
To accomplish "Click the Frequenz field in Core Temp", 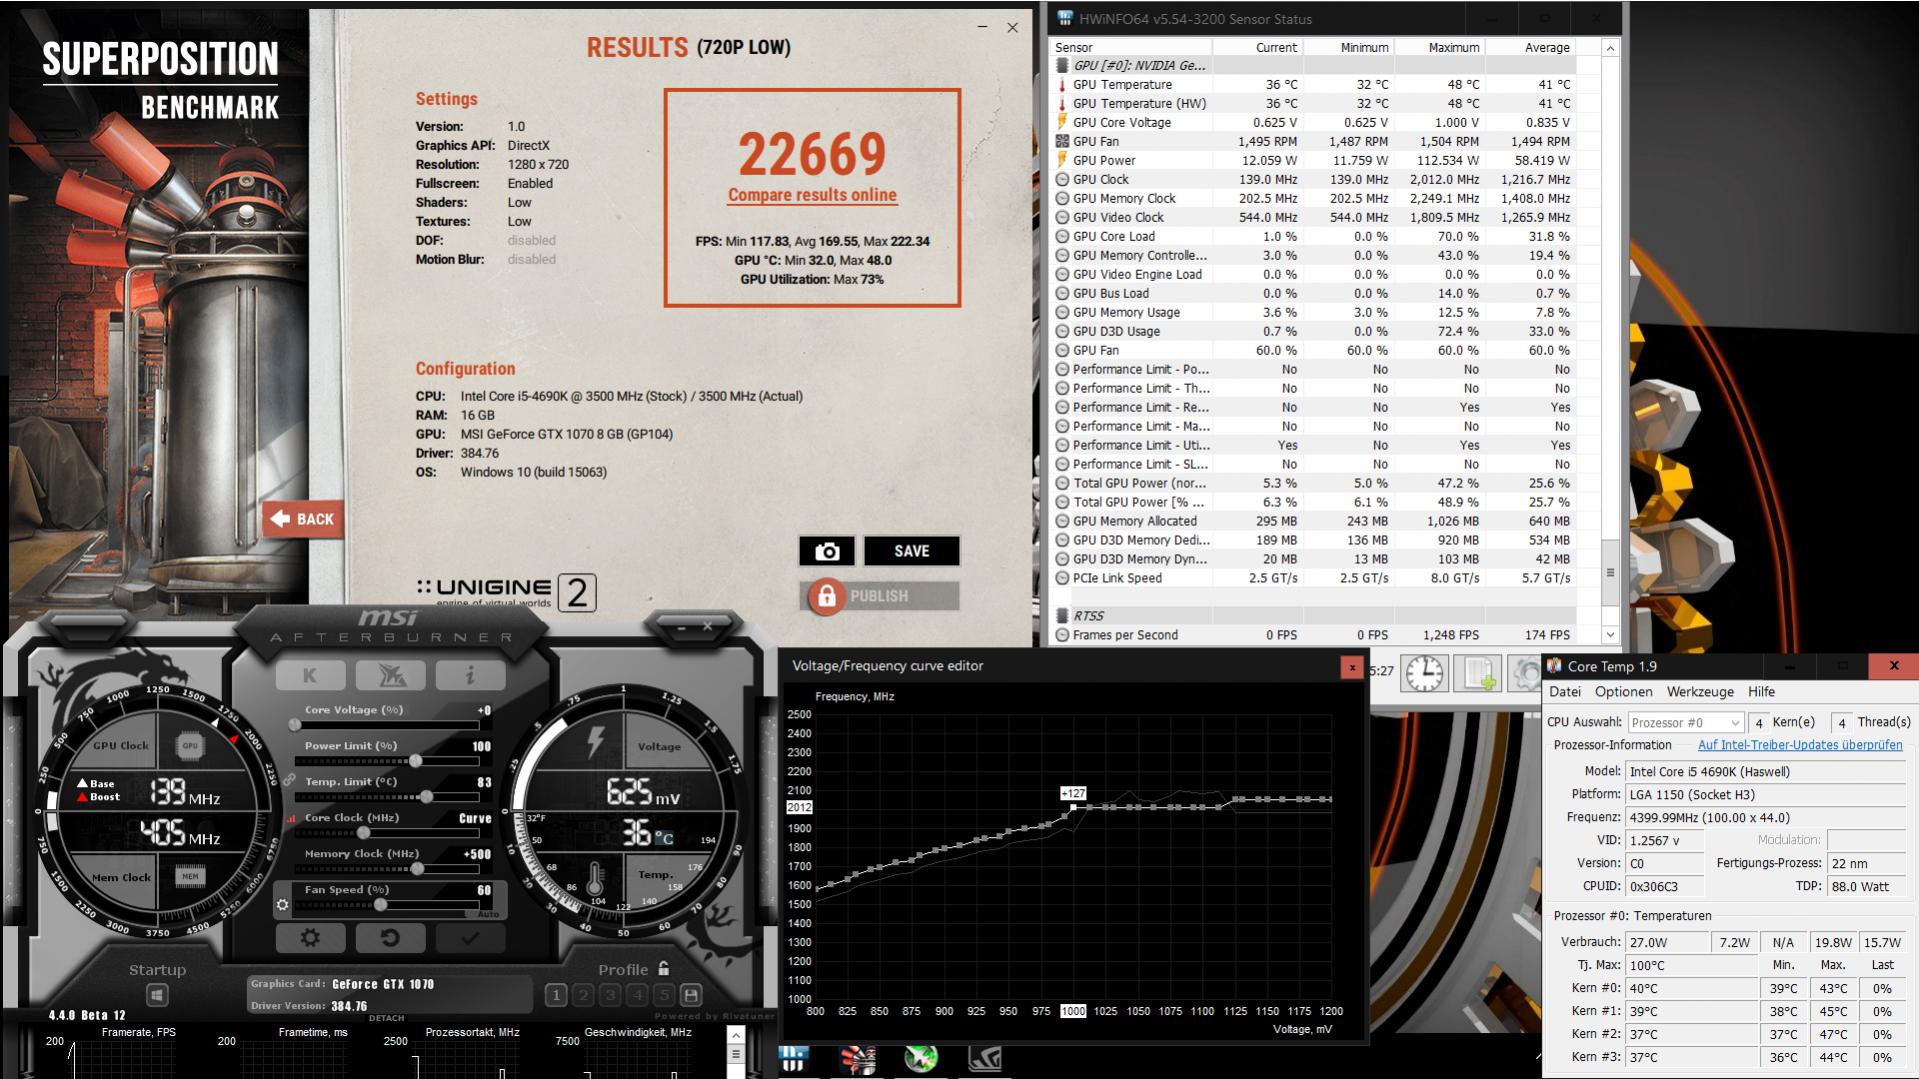I will (x=1766, y=817).
